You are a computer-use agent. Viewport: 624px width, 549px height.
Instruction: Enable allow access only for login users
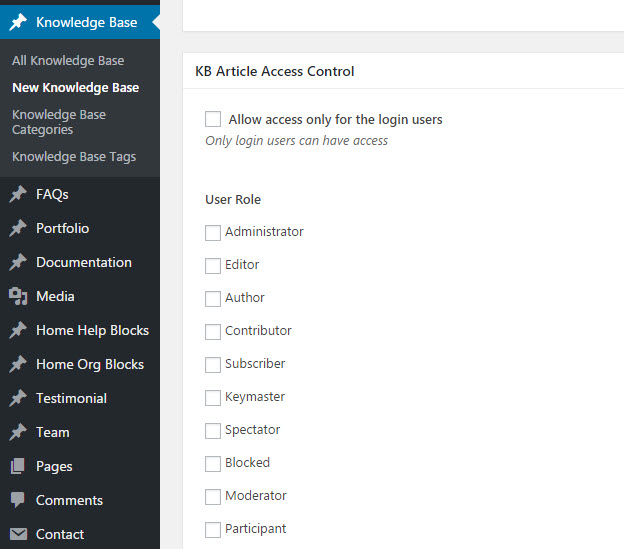pos(213,120)
